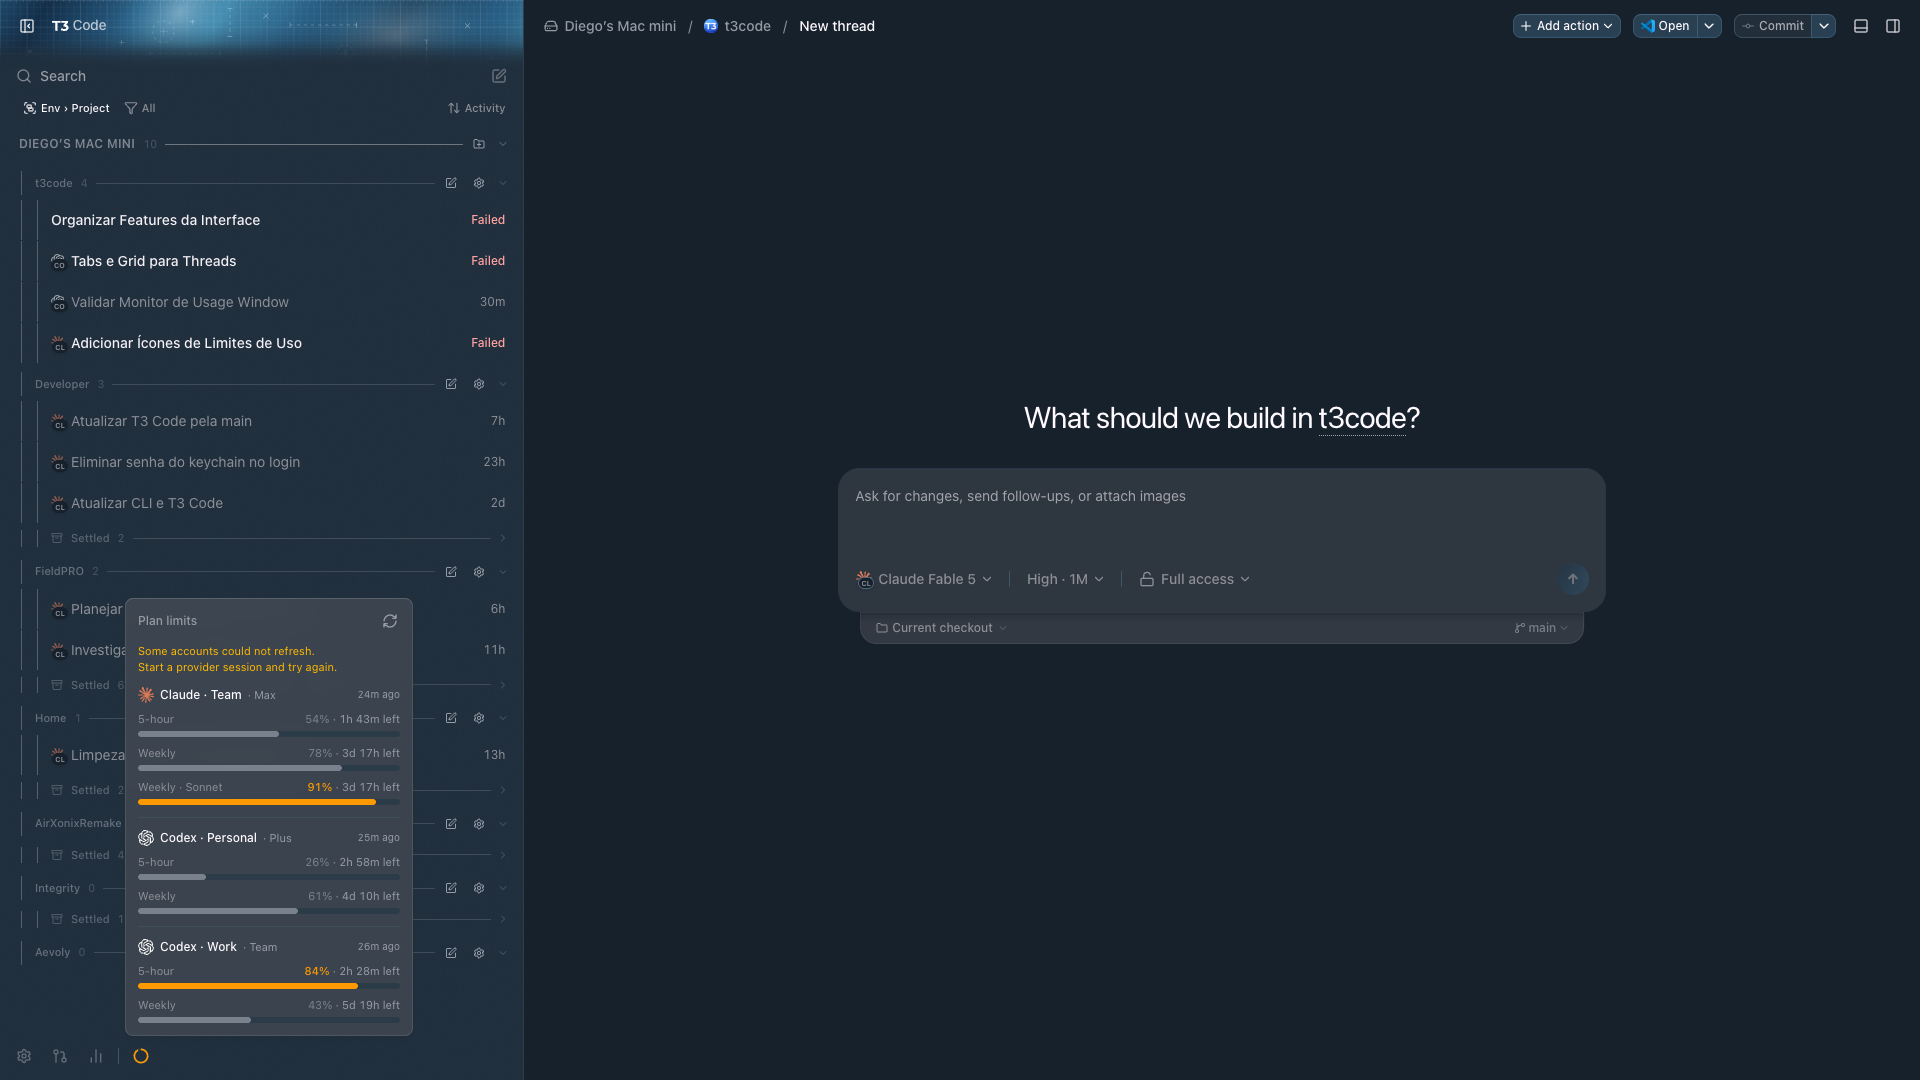The image size is (1920, 1080).
Task: Open the Add action dropdown
Action: coord(1566,26)
